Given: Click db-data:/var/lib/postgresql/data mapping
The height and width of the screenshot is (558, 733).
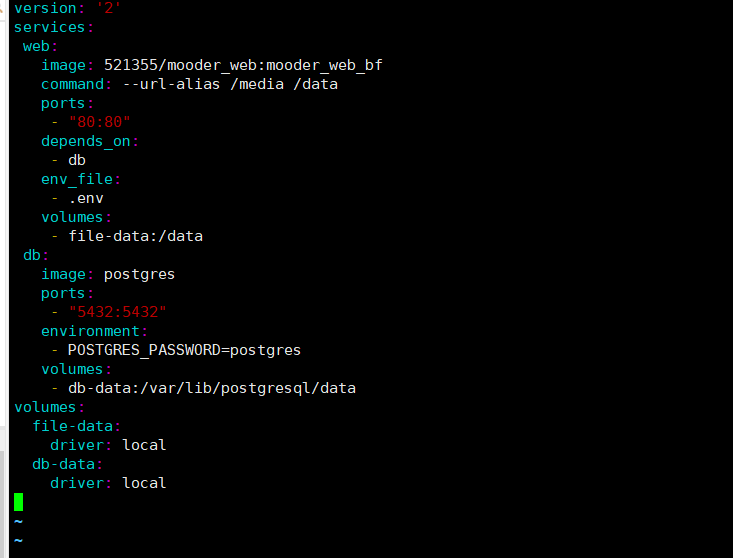Looking at the screenshot, I should (x=212, y=388).
